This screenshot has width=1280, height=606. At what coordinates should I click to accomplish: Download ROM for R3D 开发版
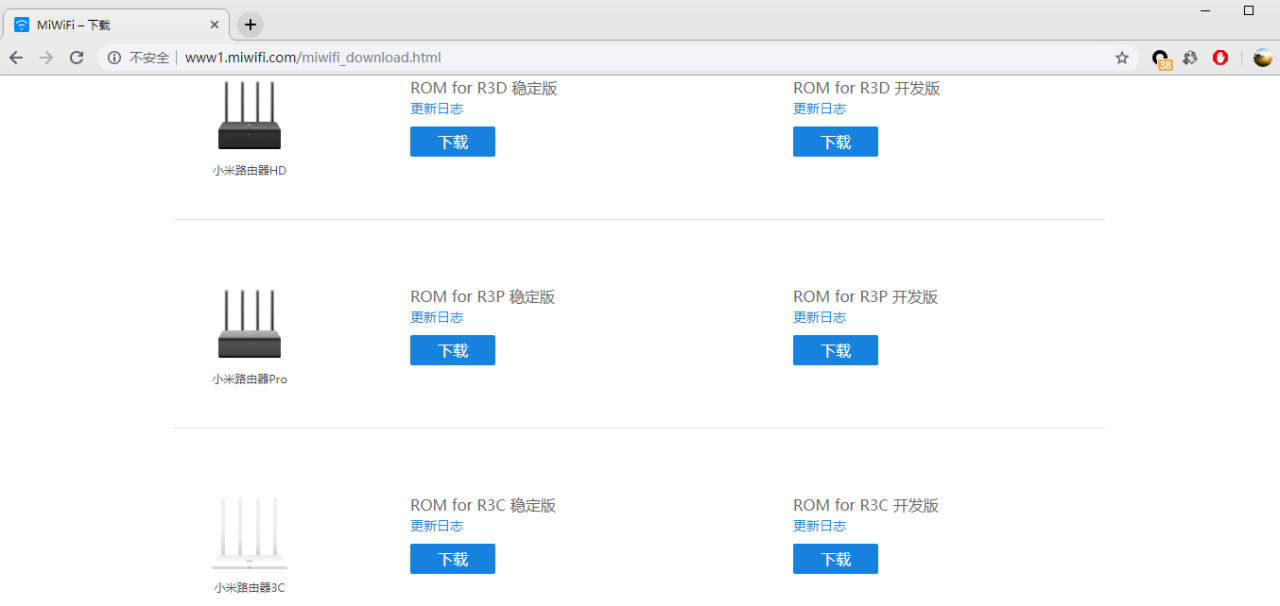click(835, 142)
